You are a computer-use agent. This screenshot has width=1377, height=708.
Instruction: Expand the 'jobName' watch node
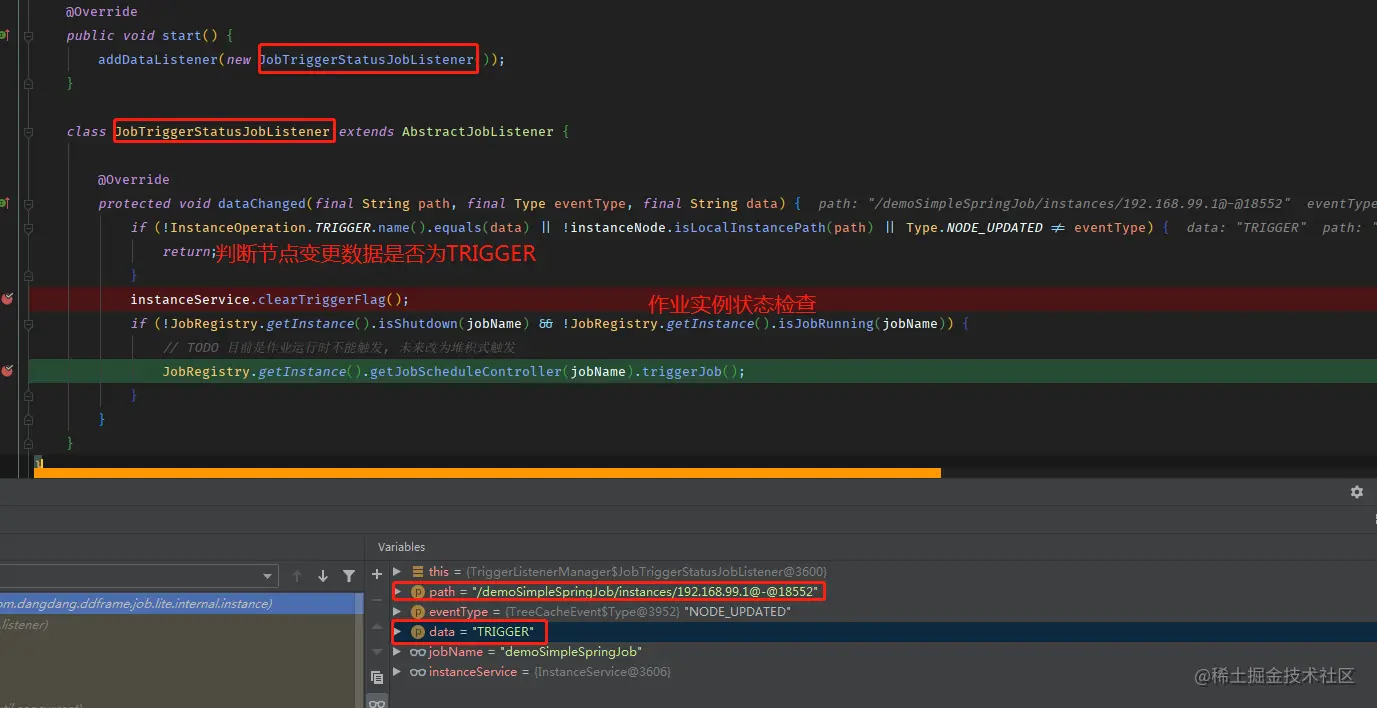click(398, 652)
